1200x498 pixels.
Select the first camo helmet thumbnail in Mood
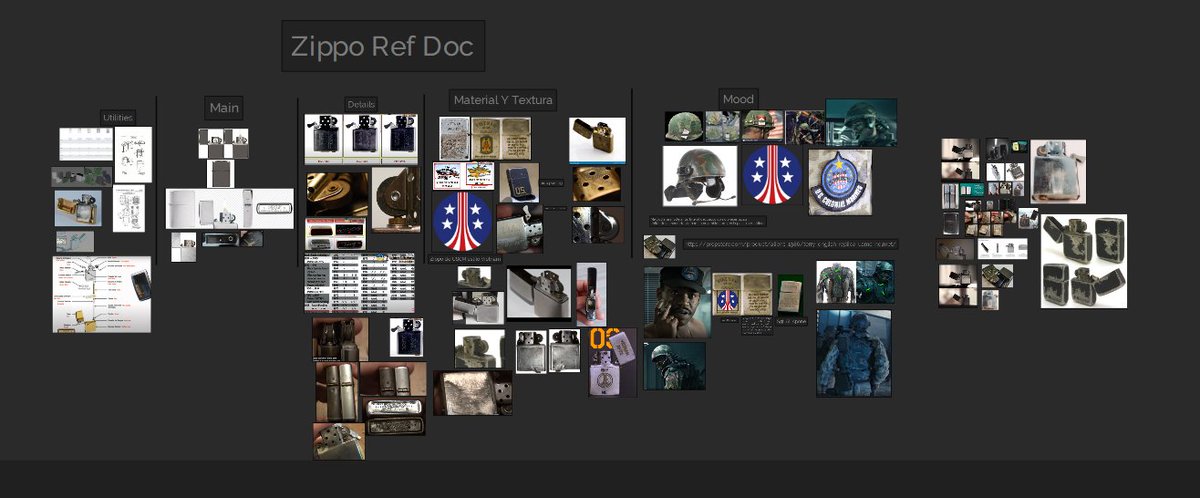tap(684, 126)
